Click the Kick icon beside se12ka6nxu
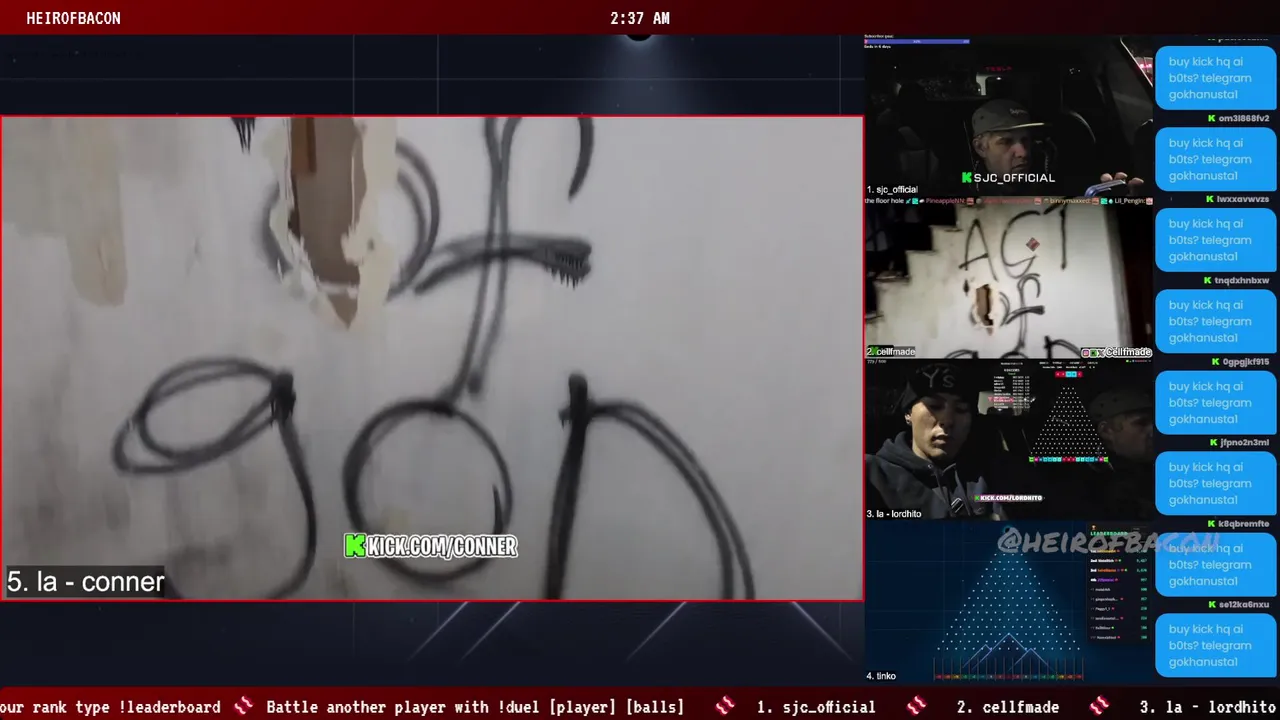Viewport: 1280px width, 720px height. point(1212,605)
